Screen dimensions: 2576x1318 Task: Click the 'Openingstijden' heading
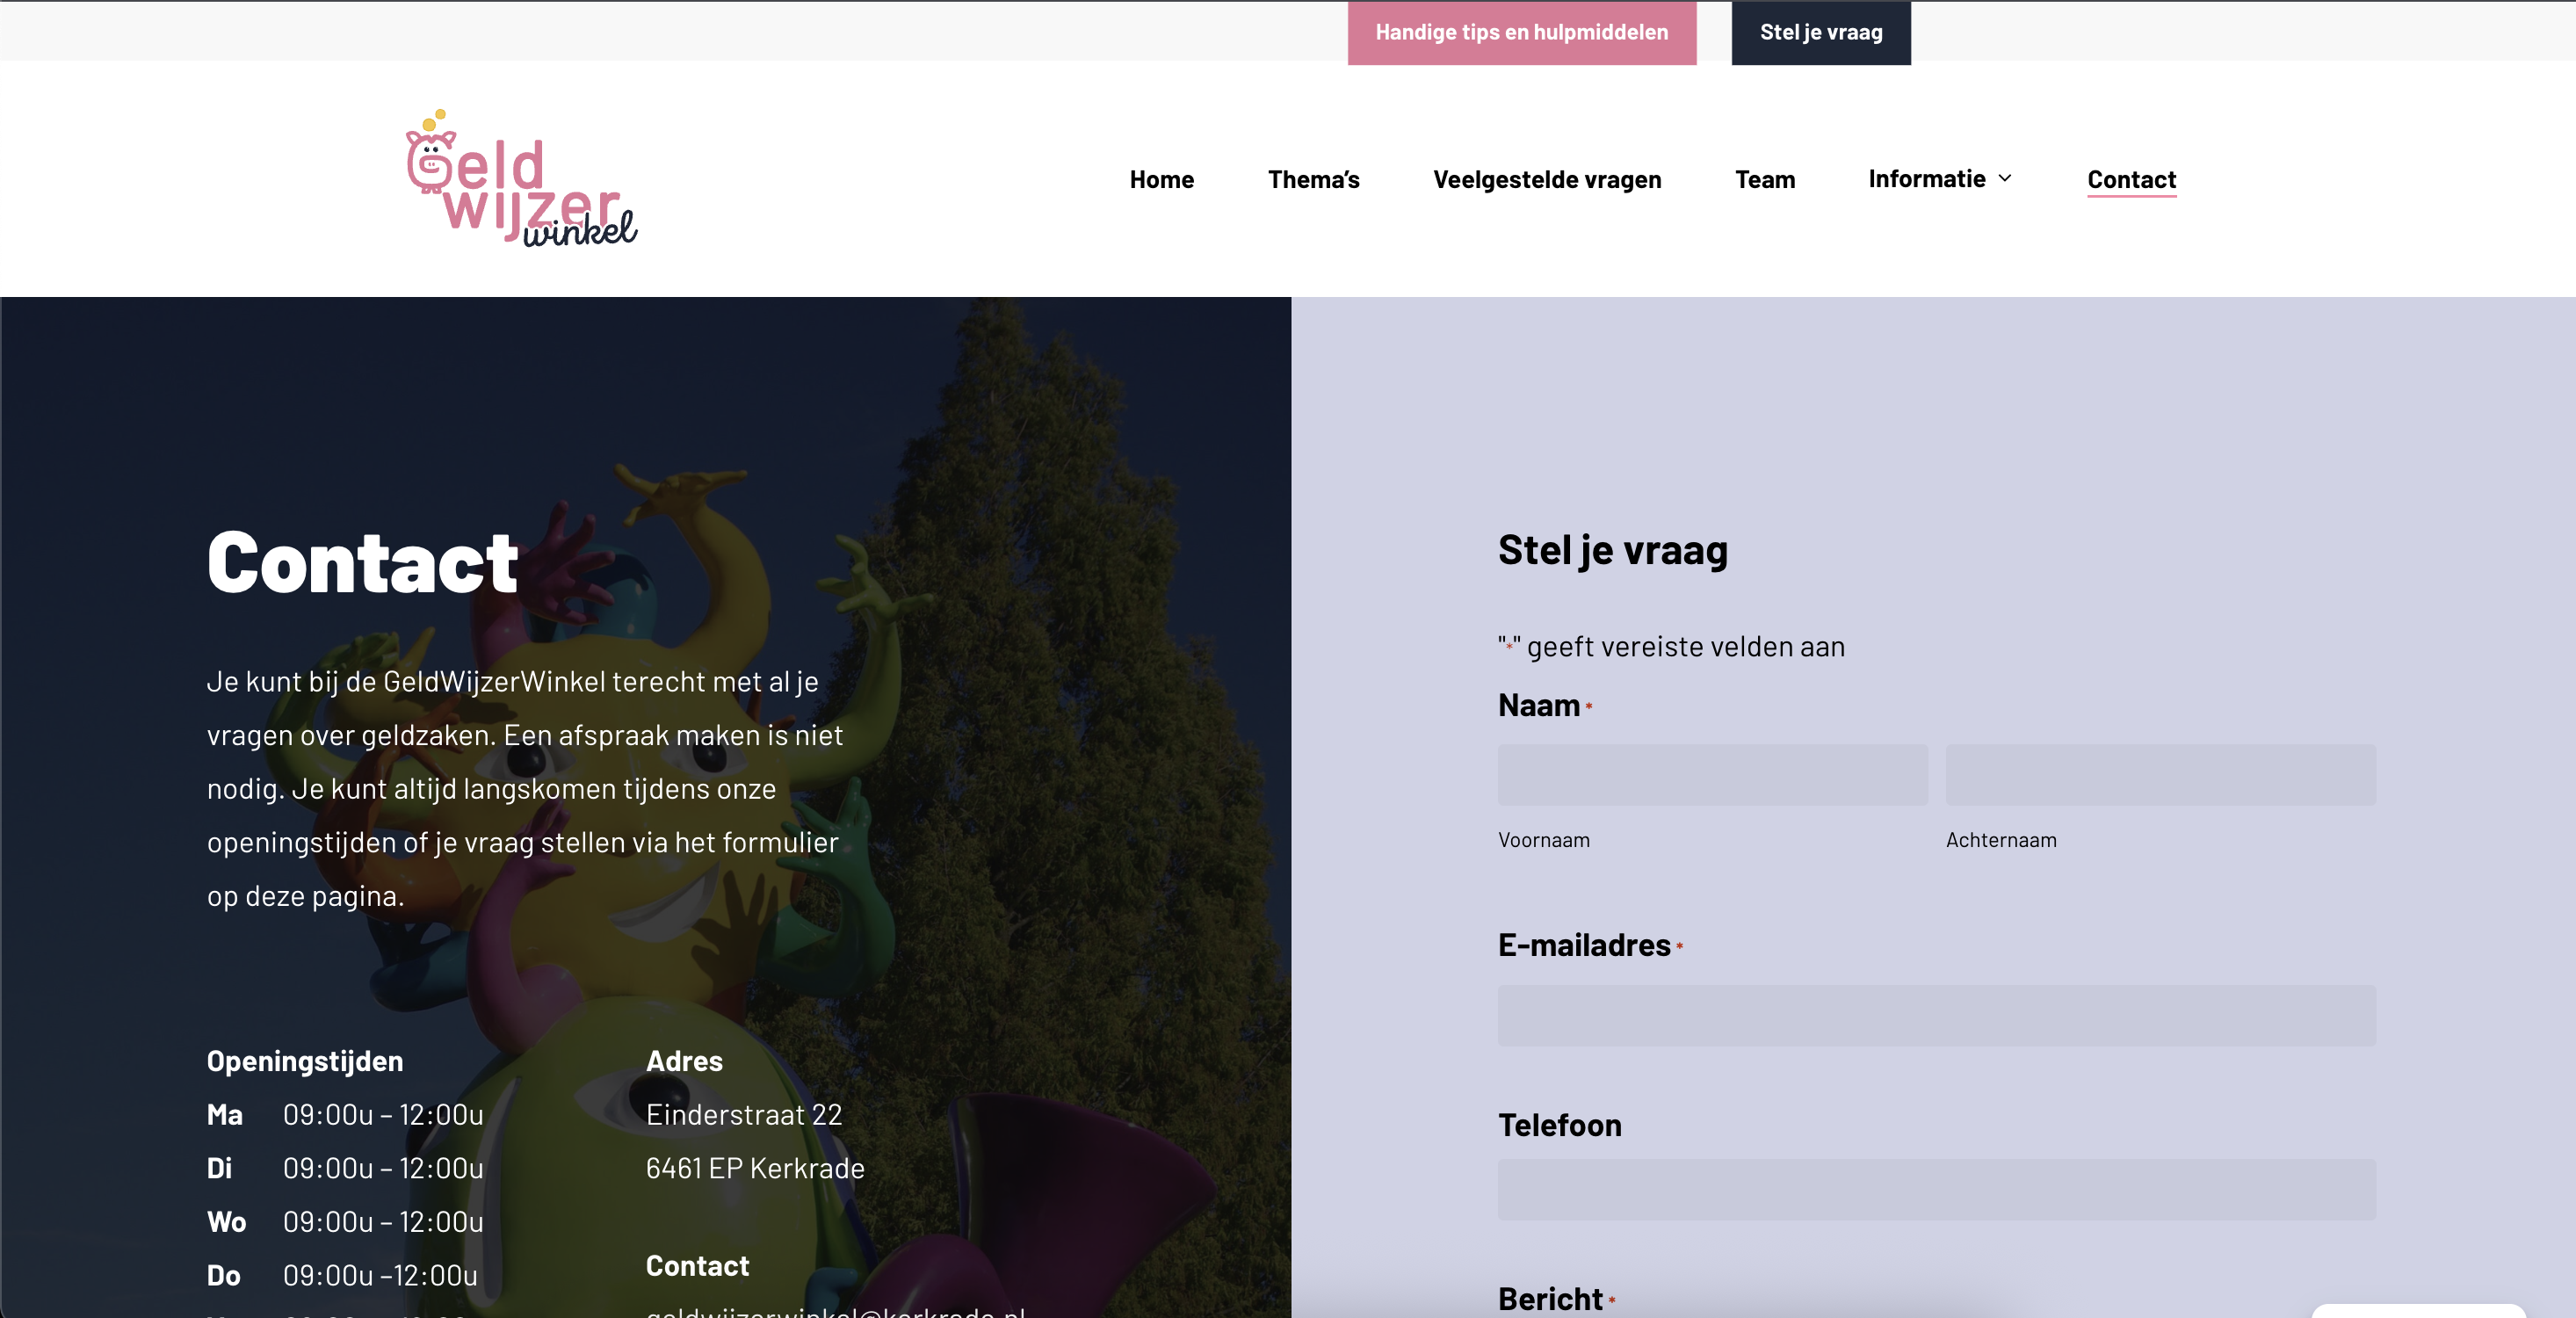click(x=305, y=1061)
